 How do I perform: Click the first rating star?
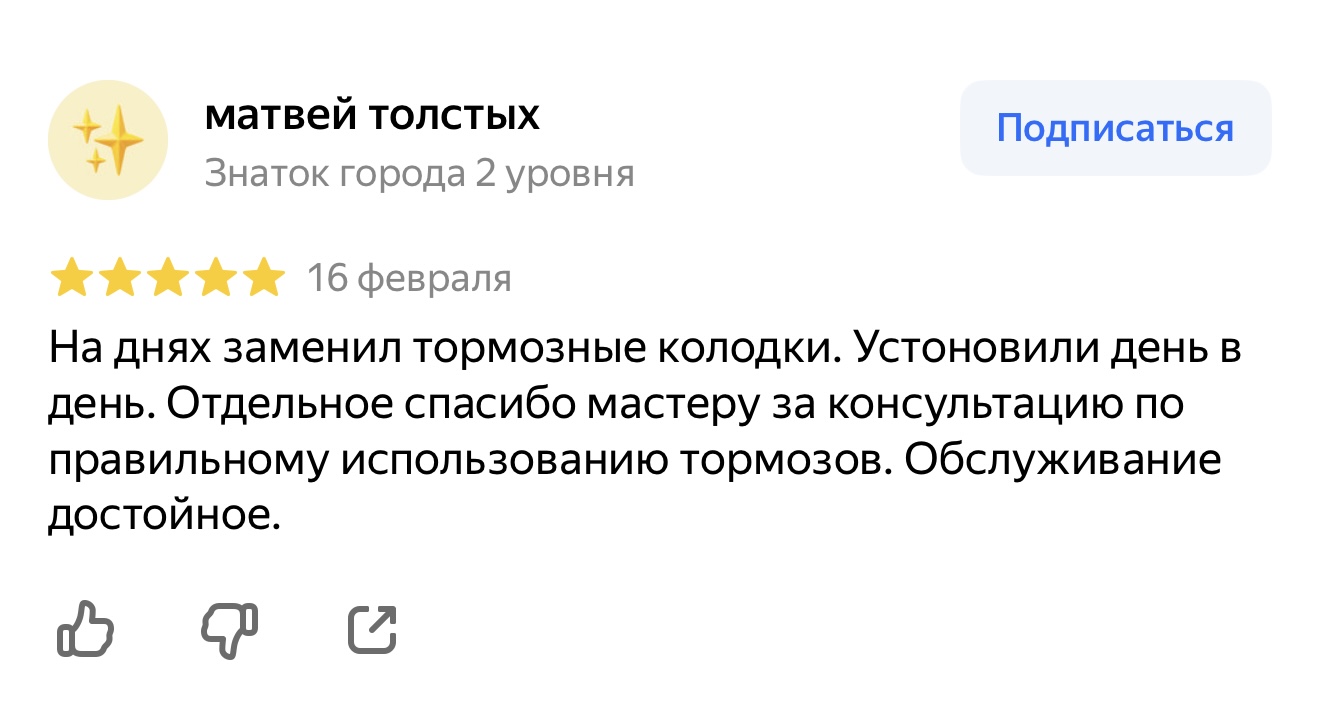click(x=70, y=279)
